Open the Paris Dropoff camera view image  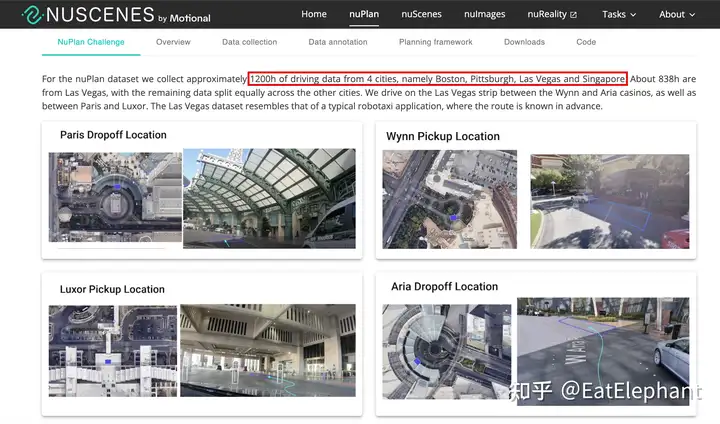pos(269,198)
